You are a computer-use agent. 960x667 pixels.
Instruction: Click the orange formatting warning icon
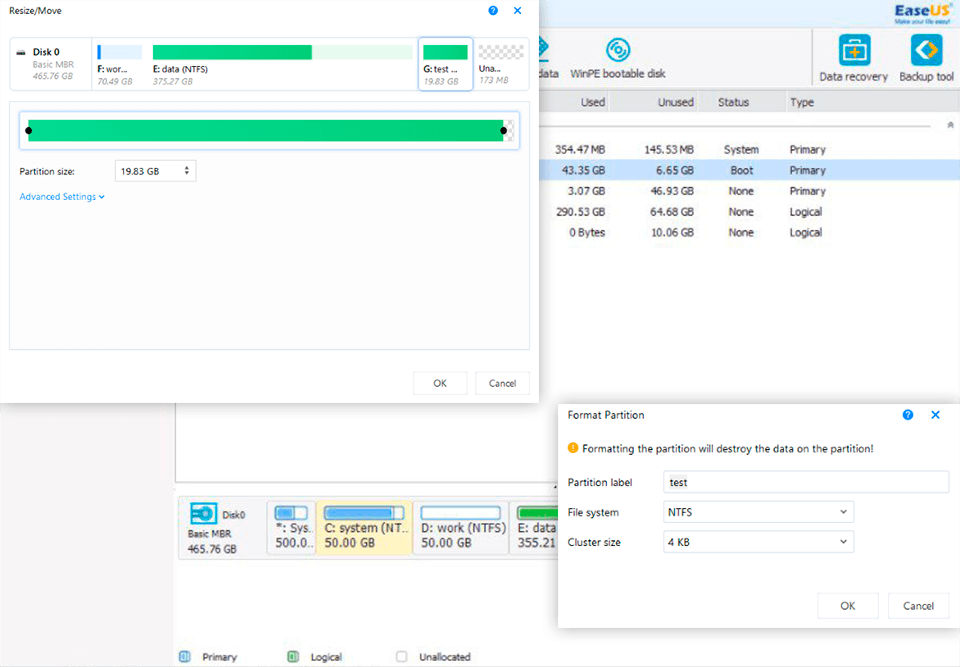[x=573, y=449]
